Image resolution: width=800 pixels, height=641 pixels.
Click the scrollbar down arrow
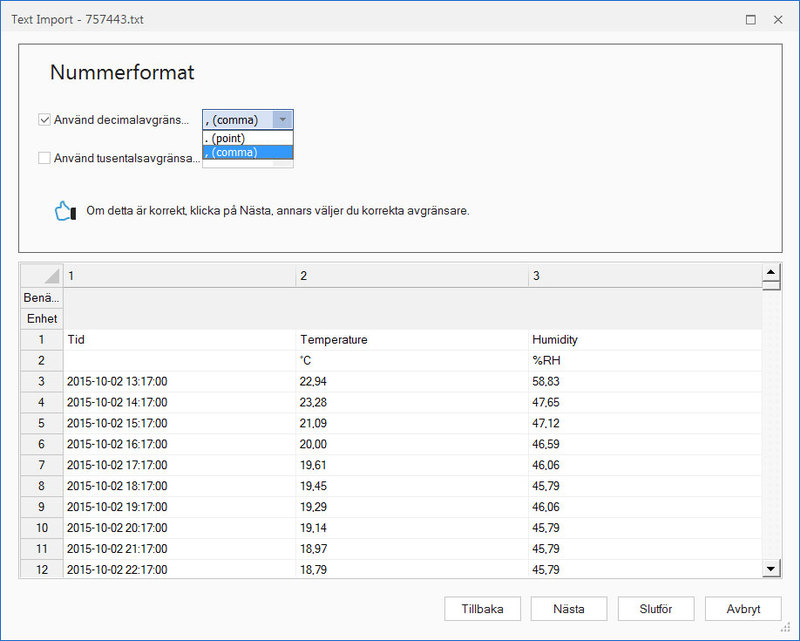(x=771, y=568)
